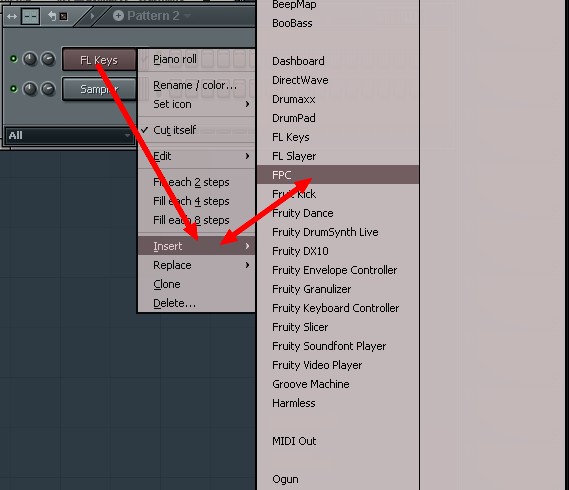Click the plus icon next to Pattern 2
Screen dimensions: 569x490
coord(118,16)
